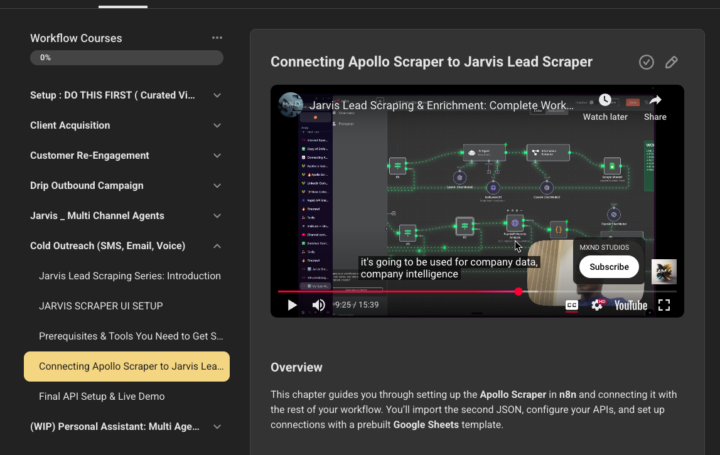Expand Drip Outbound Campaign chevron
The image size is (720, 455).
click(217, 185)
